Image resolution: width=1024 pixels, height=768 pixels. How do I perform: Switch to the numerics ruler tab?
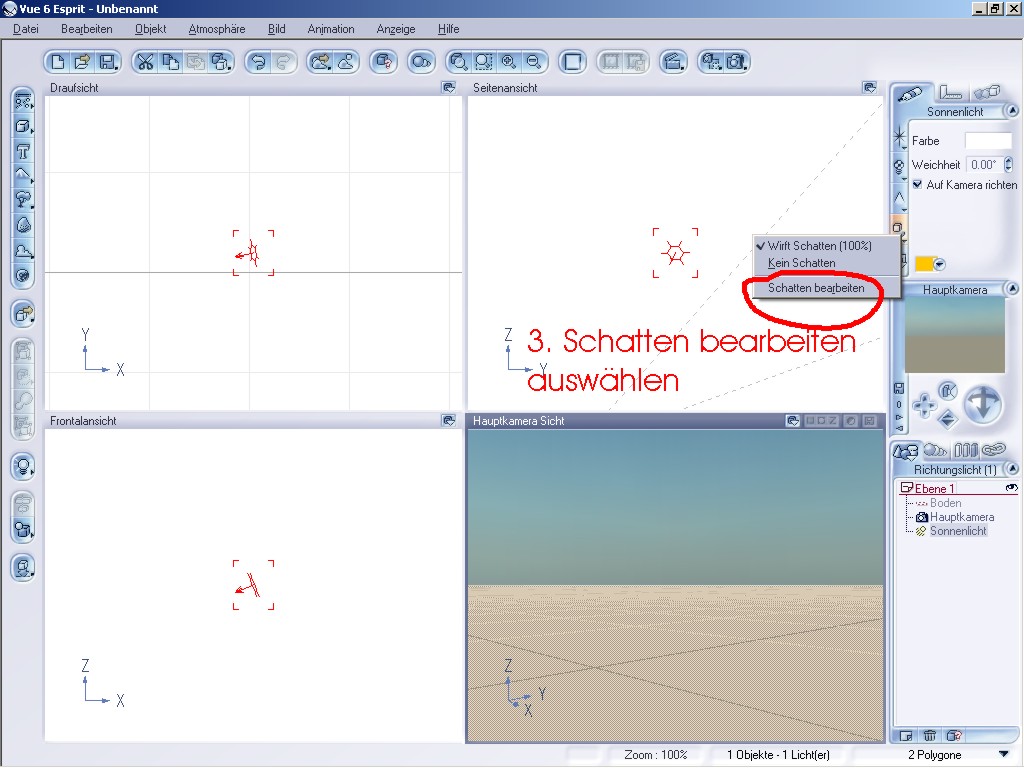coord(950,93)
